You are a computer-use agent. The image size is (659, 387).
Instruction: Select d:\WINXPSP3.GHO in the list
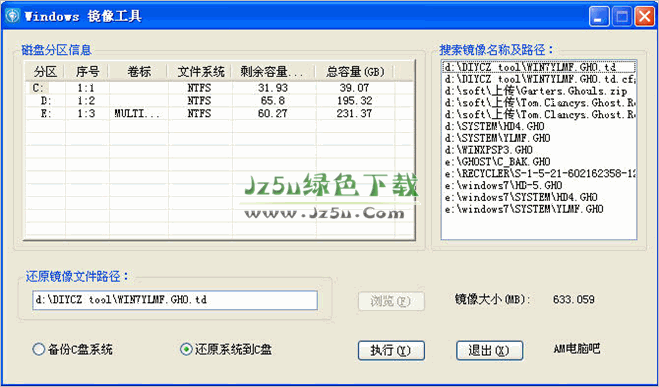[x=539, y=150]
